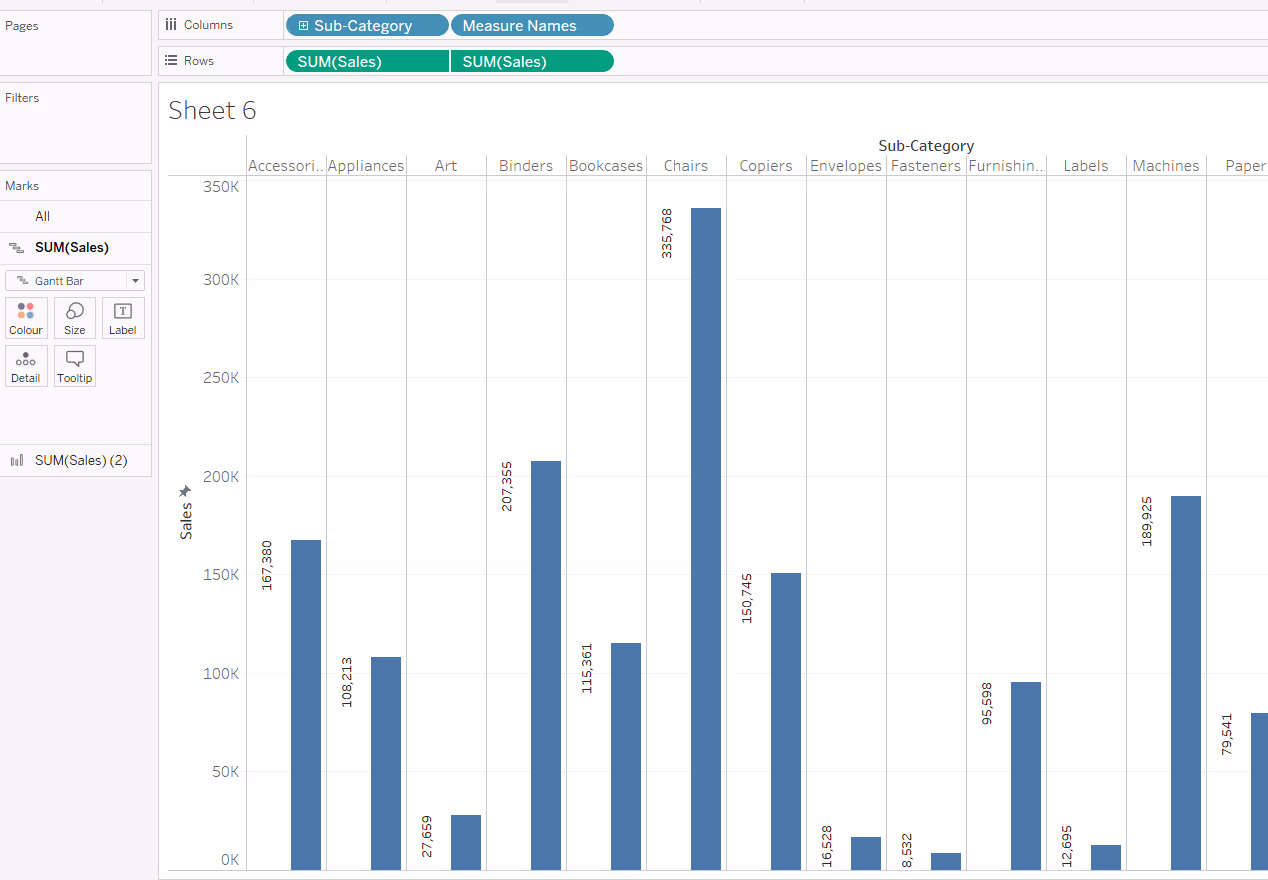Screen dimensions: 1268x880
Task: Click the Fasteners column header
Action: pyautogui.click(x=926, y=166)
